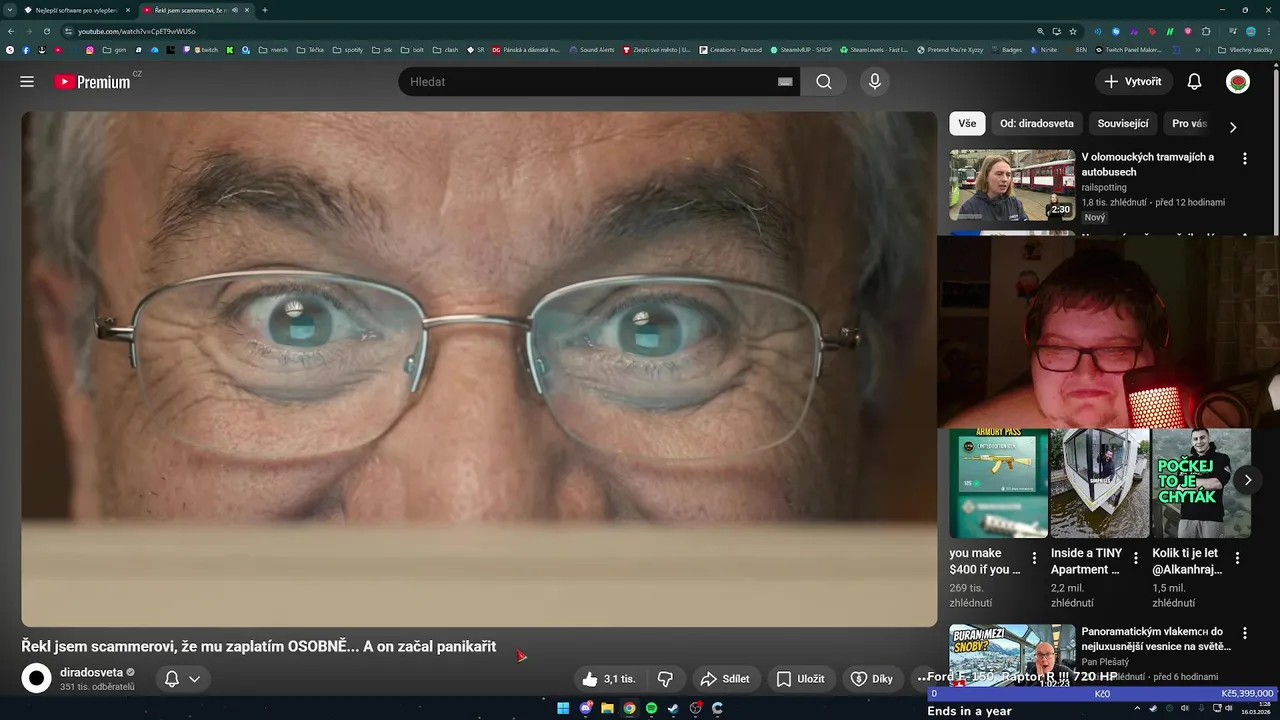The height and width of the screenshot is (720, 1280).
Task: Select the Vše filter chip
Action: point(967,124)
